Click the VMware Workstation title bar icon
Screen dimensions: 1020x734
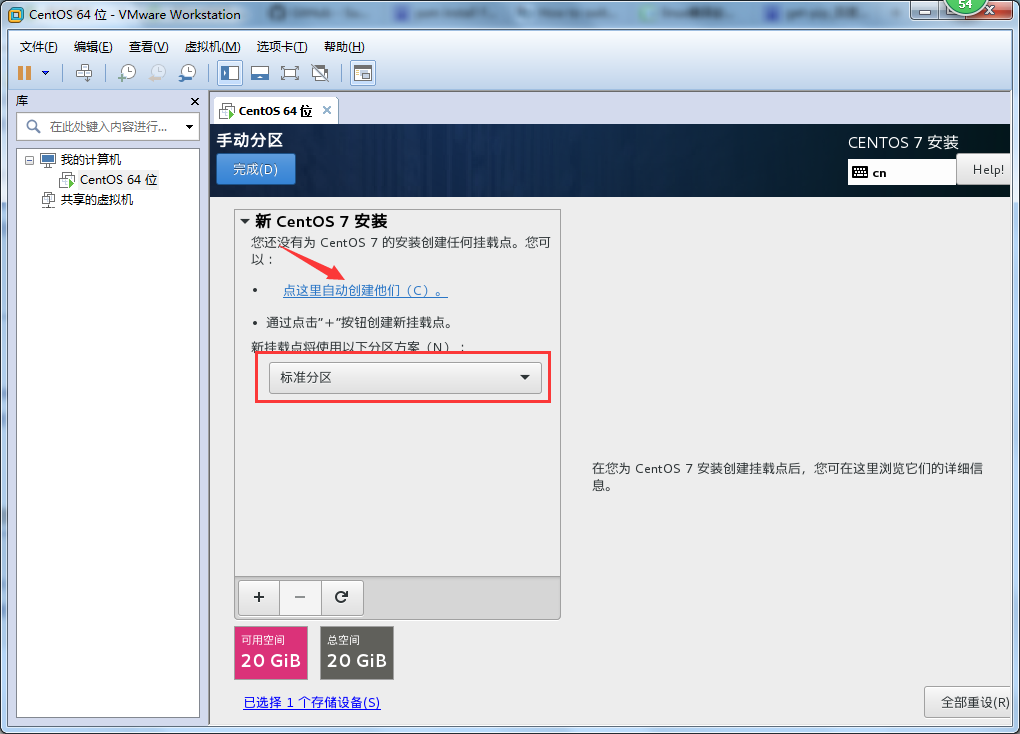16,14
